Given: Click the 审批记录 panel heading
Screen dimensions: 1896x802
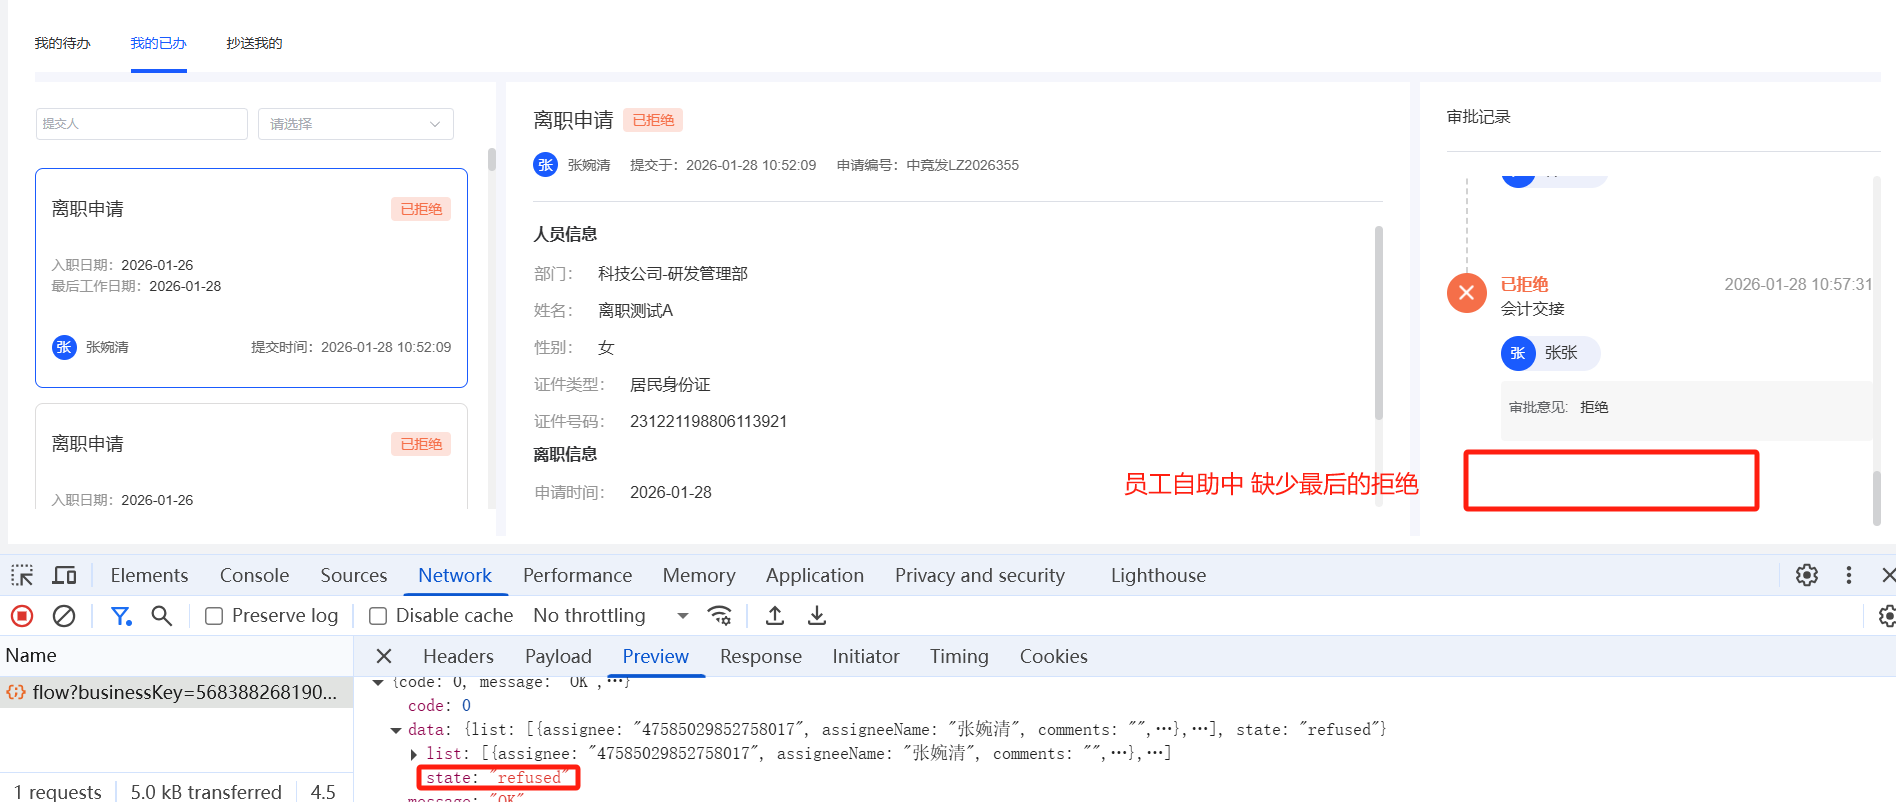Looking at the screenshot, I should 1478,117.
